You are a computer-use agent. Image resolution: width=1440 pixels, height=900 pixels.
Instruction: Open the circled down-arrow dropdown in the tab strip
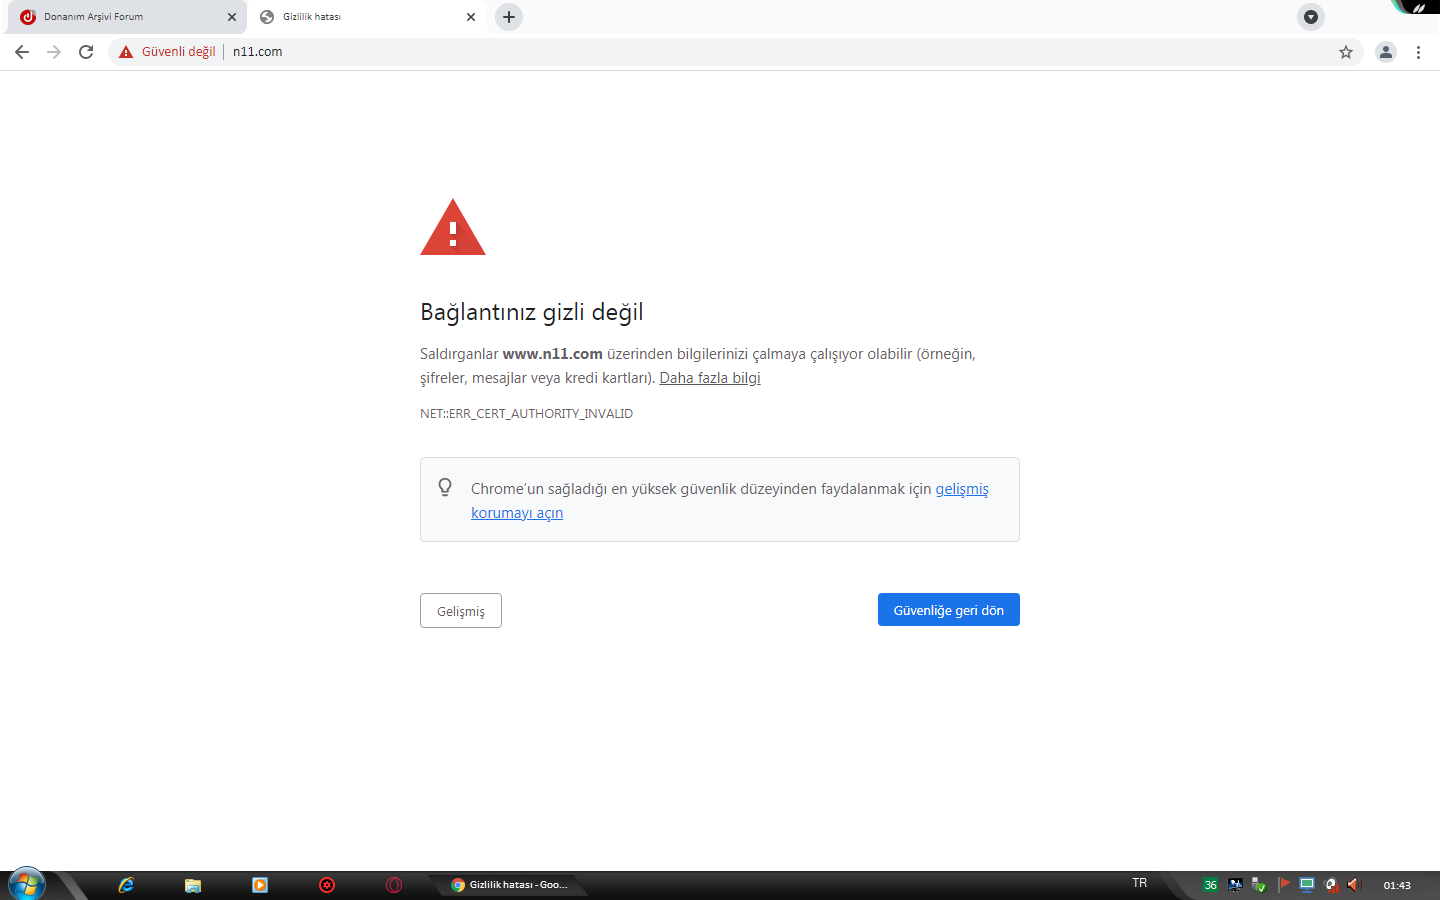tap(1311, 17)
